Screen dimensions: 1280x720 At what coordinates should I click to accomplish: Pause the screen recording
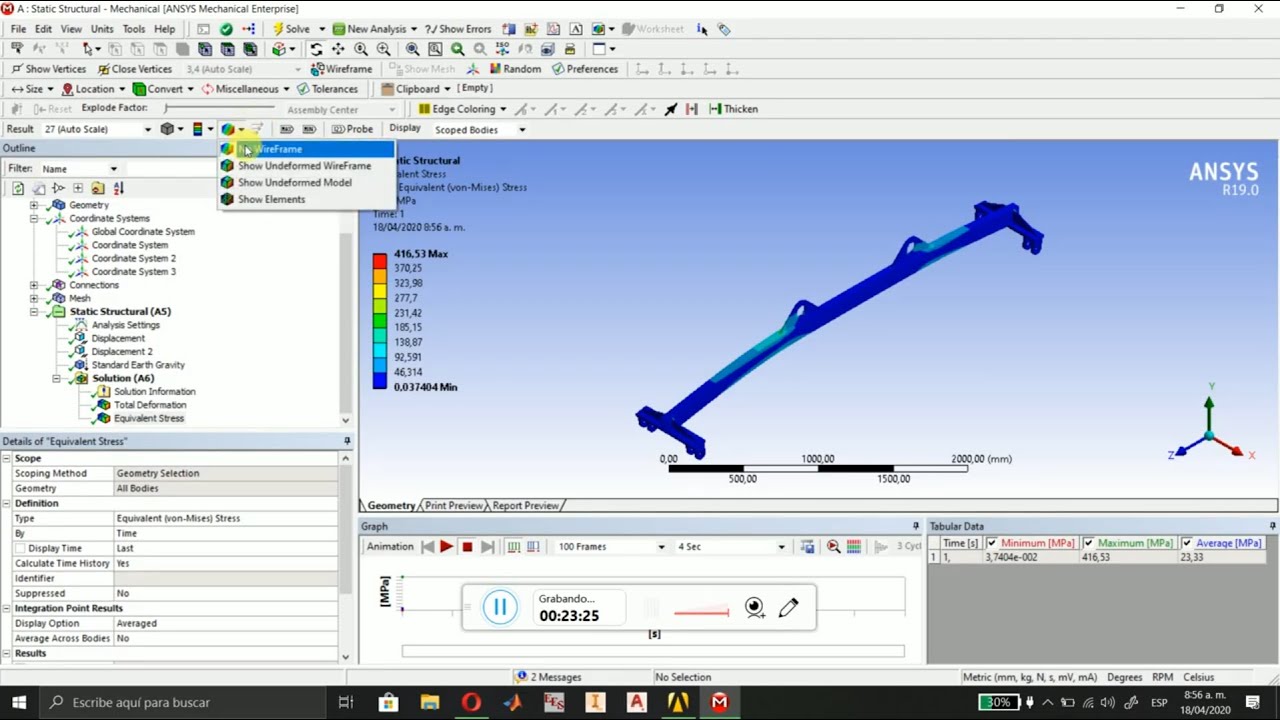[500, 606]
